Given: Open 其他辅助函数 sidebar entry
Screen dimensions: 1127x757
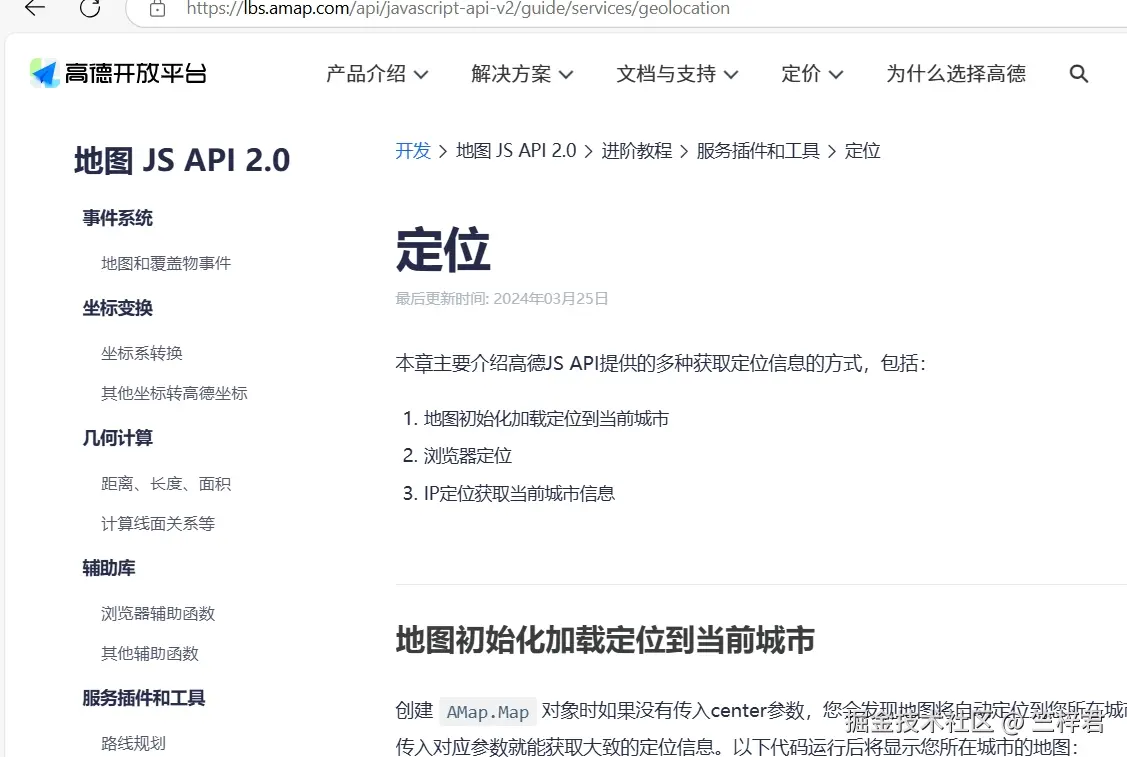Looking at the screenshot, I should pos(150,653).
